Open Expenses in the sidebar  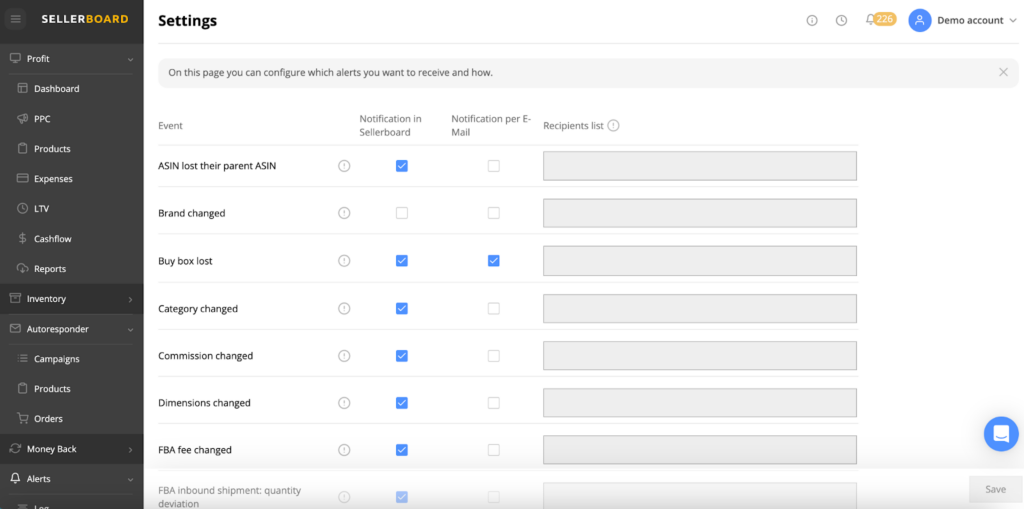tap(54, 179)
